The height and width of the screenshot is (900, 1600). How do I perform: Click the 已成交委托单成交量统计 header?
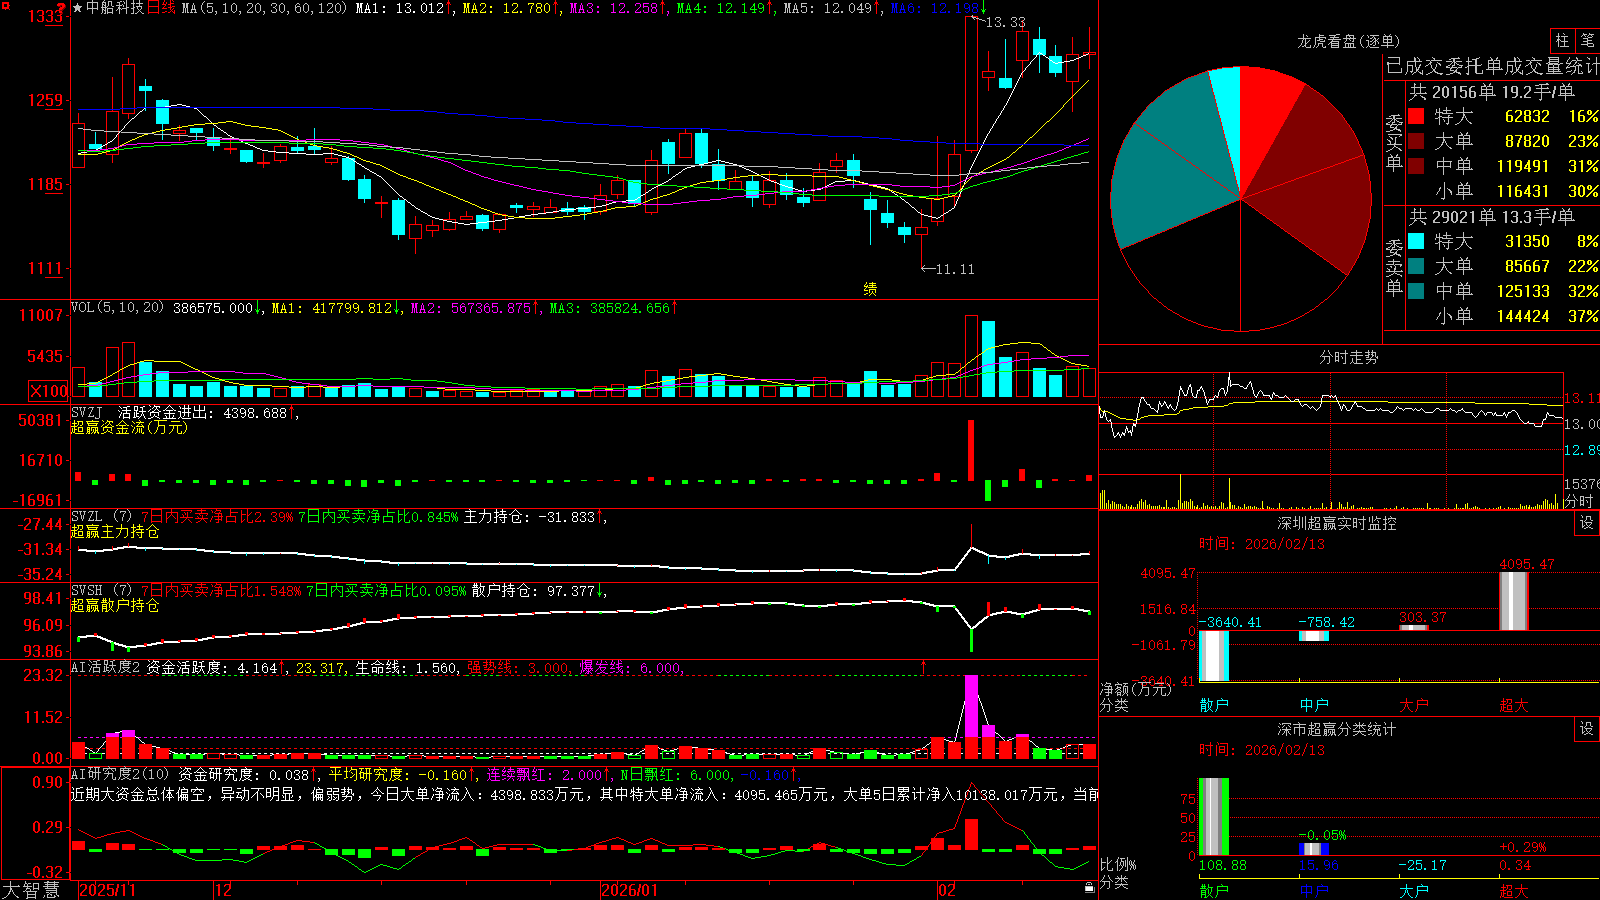coord(1492,66)
